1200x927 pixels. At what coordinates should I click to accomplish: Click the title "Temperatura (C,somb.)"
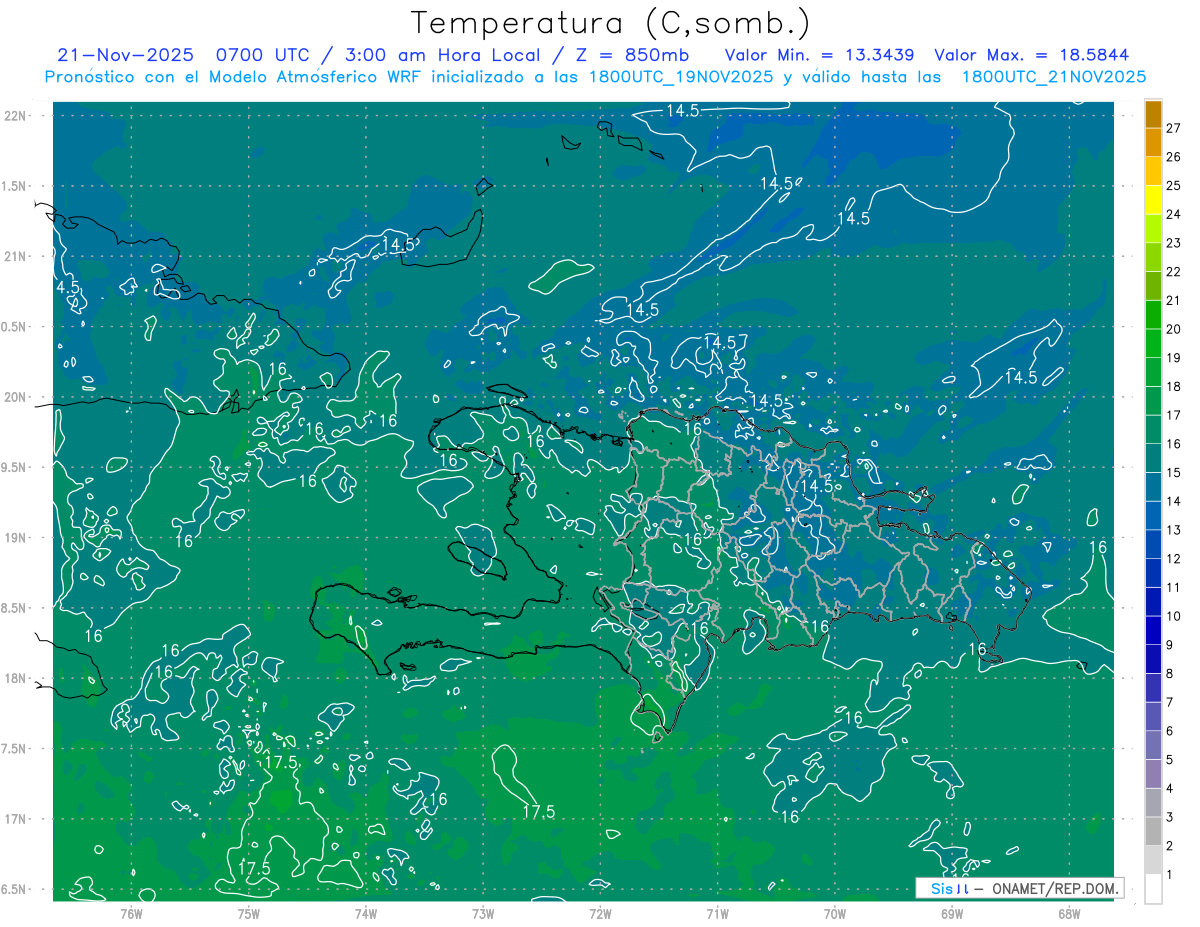pos(611,22)
